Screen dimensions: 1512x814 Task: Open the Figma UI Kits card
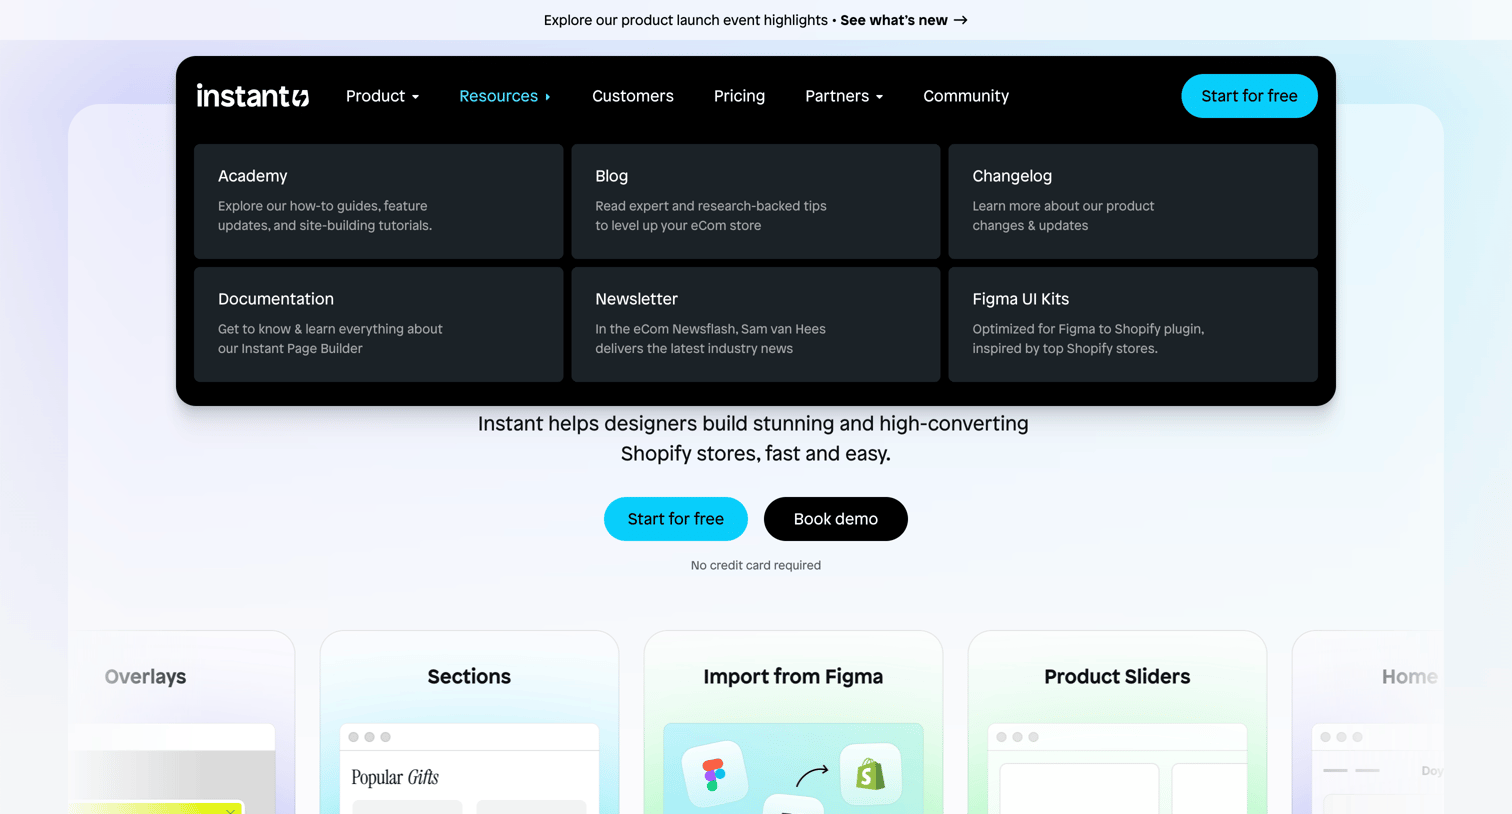tap(1133, 324)
